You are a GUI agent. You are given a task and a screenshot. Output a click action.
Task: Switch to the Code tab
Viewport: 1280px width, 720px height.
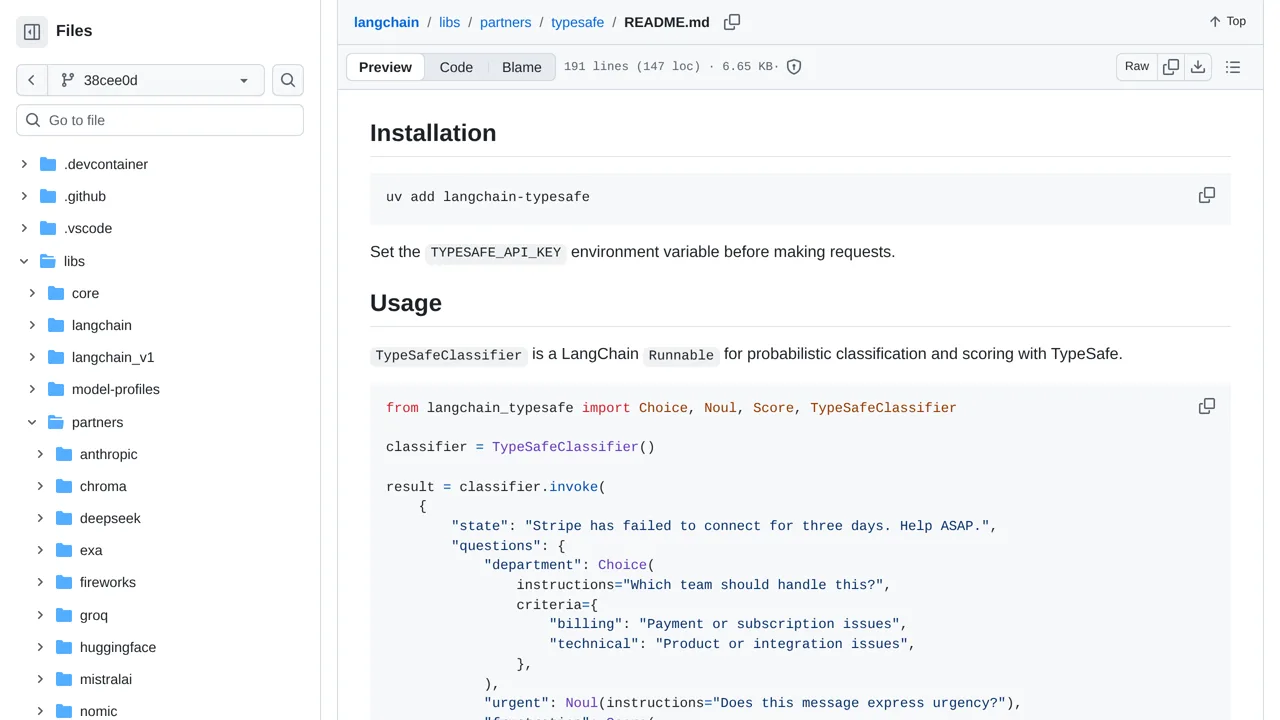coord(456,67)
